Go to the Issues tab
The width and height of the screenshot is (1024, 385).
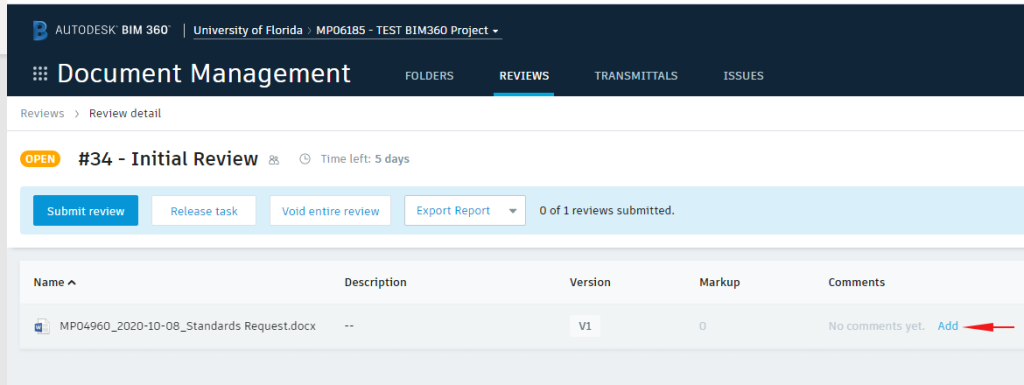click(x=743, y=76)
